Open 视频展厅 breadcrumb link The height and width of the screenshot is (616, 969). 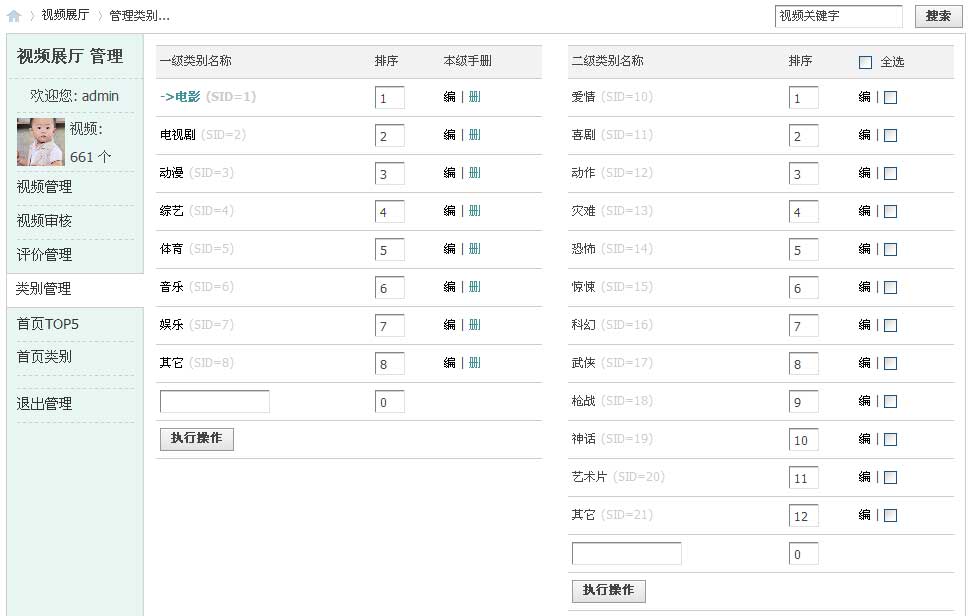[65, 15]
